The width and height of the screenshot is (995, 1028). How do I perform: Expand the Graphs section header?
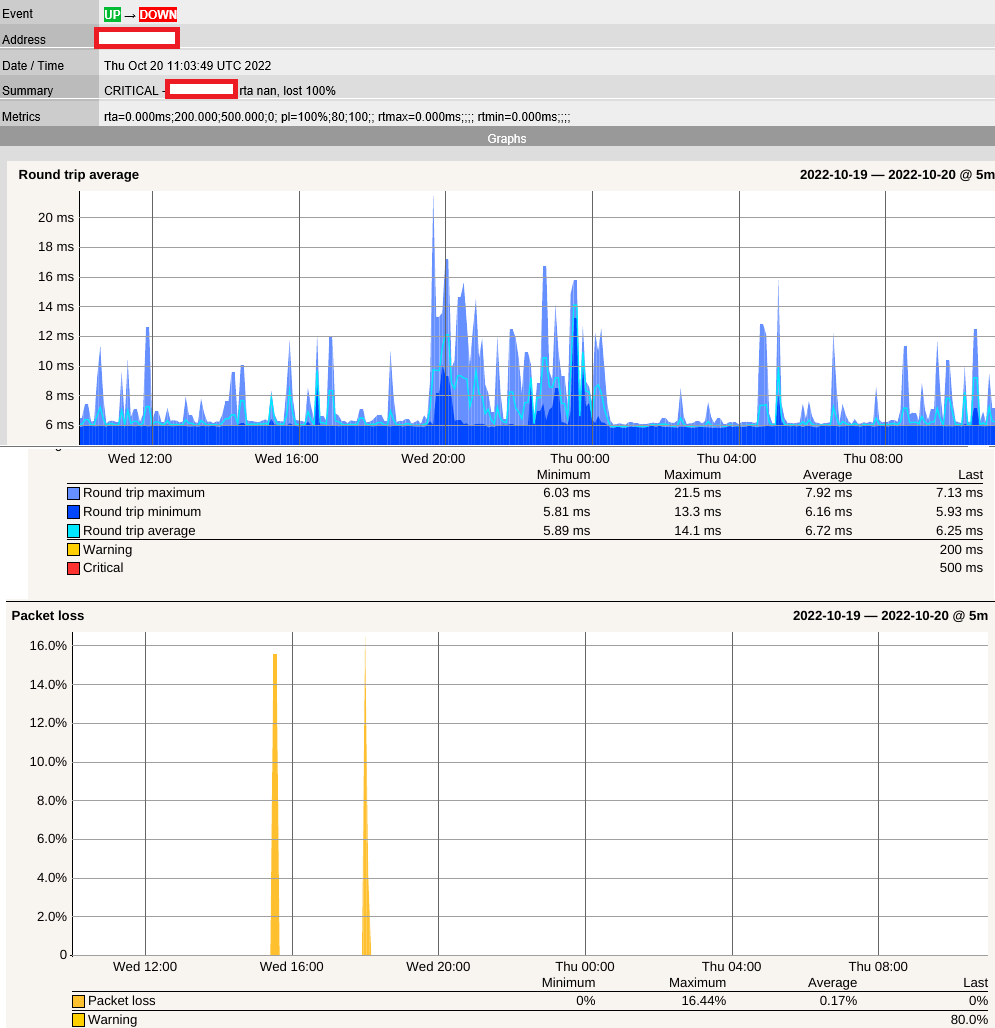click(506, 138)
